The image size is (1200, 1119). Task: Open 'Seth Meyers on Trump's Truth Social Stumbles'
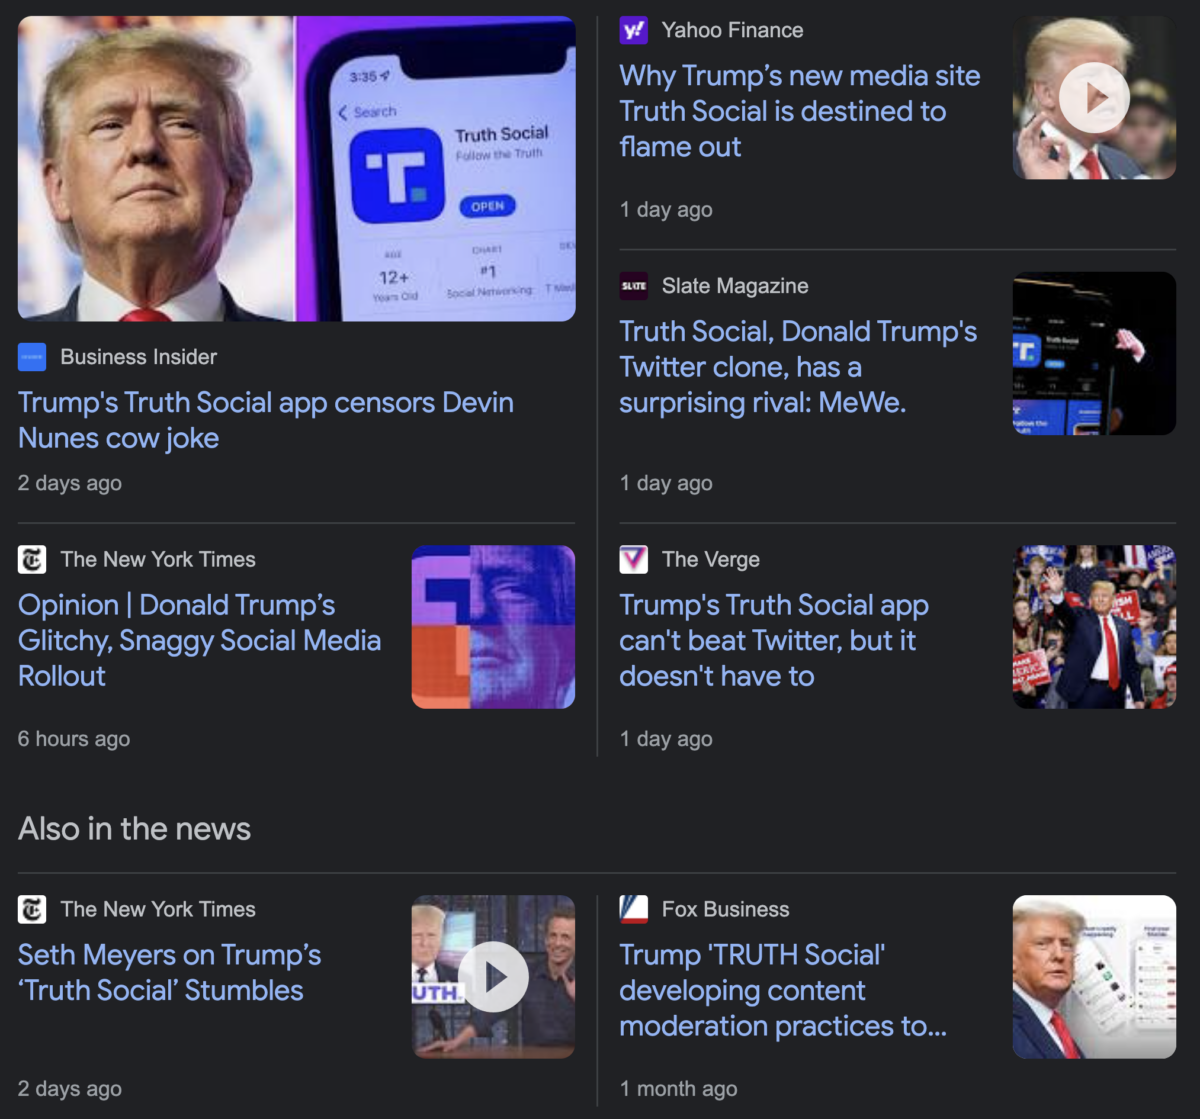[x=169, y=972]
